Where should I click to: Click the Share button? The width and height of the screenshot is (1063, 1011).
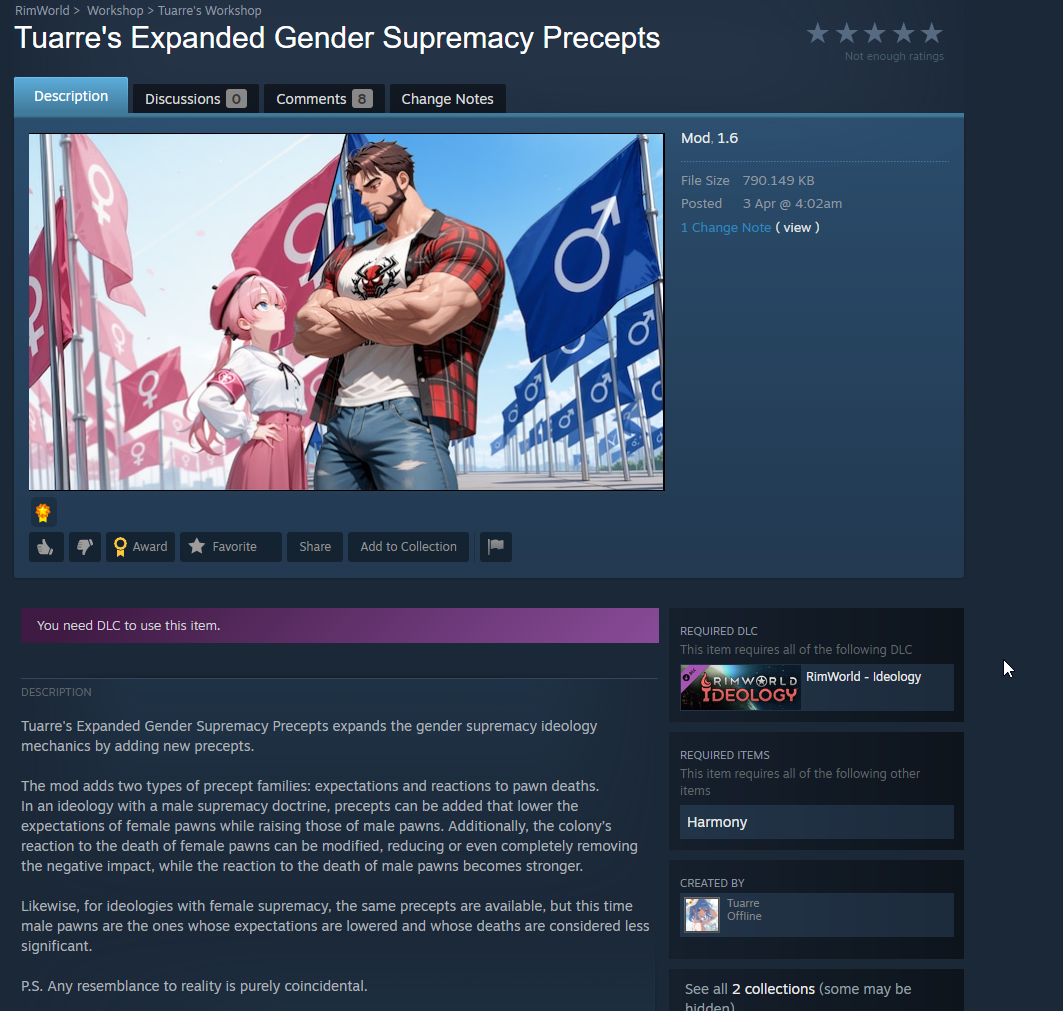[315, 547]
